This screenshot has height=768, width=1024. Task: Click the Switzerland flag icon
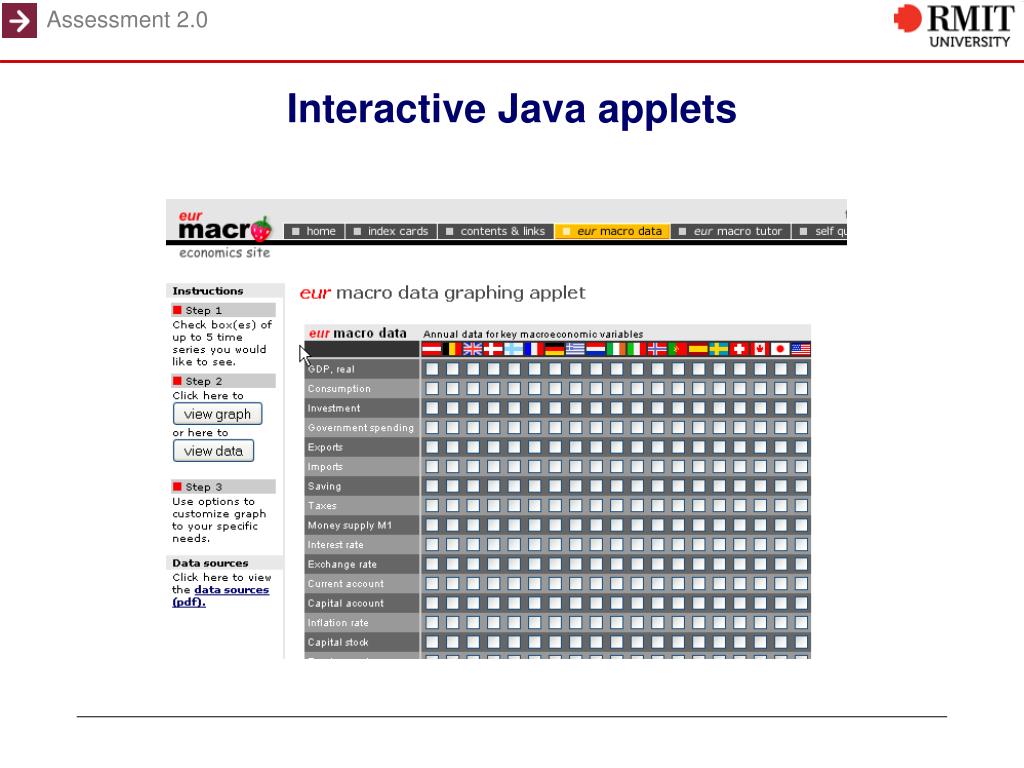739,349
